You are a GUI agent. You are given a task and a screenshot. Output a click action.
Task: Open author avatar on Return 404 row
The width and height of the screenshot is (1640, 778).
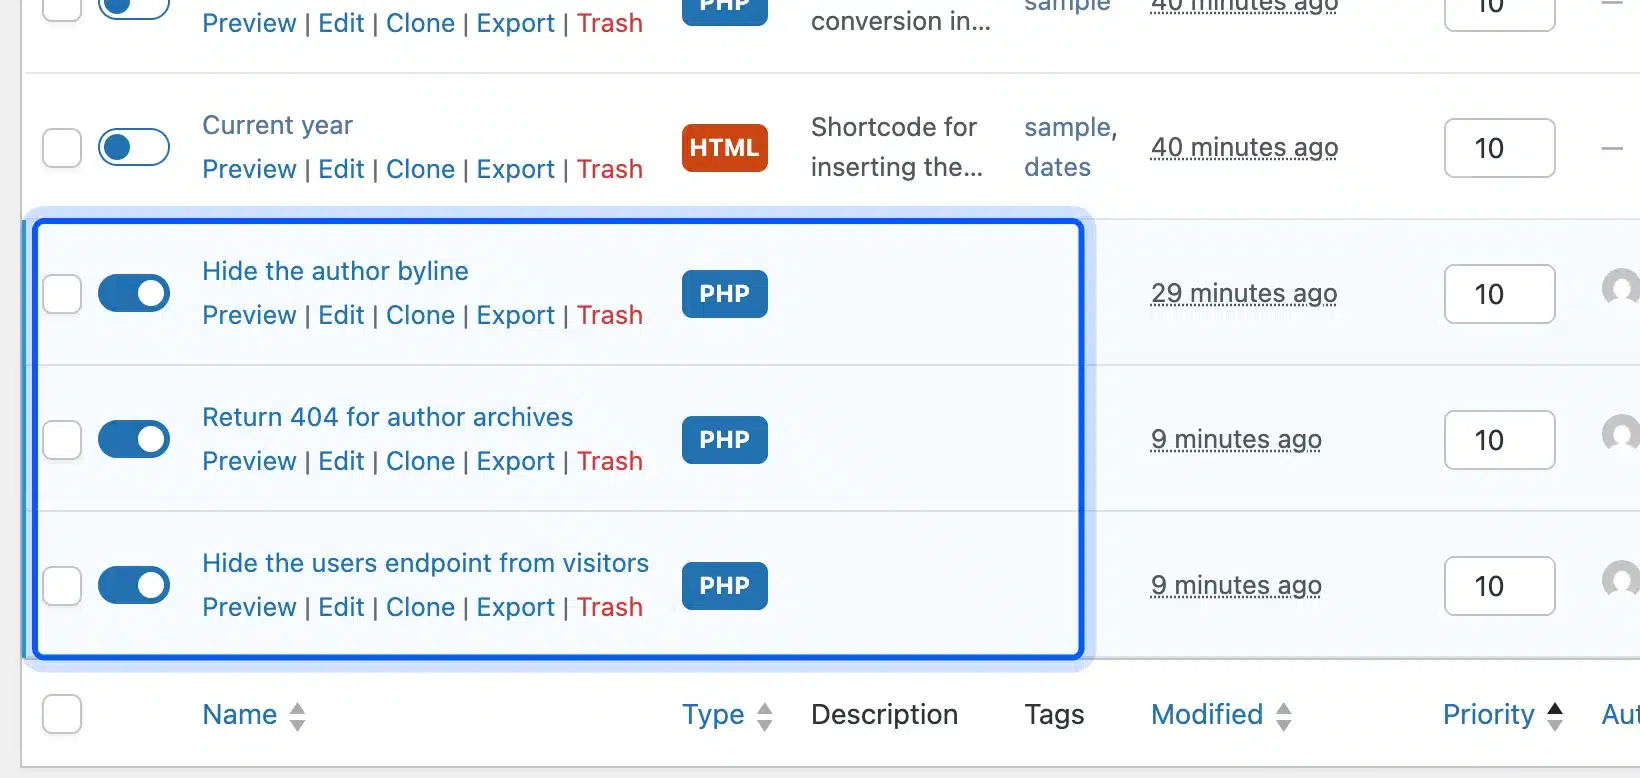(1621, 434)
